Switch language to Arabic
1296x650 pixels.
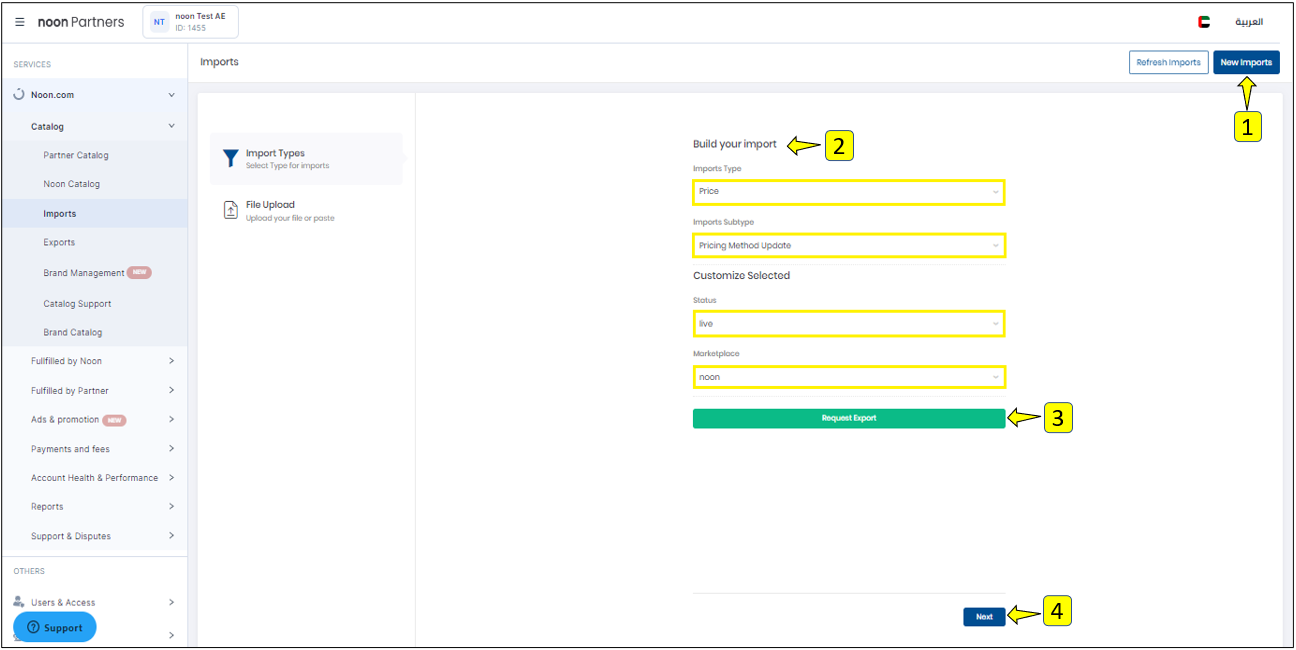pos(1248,22)
